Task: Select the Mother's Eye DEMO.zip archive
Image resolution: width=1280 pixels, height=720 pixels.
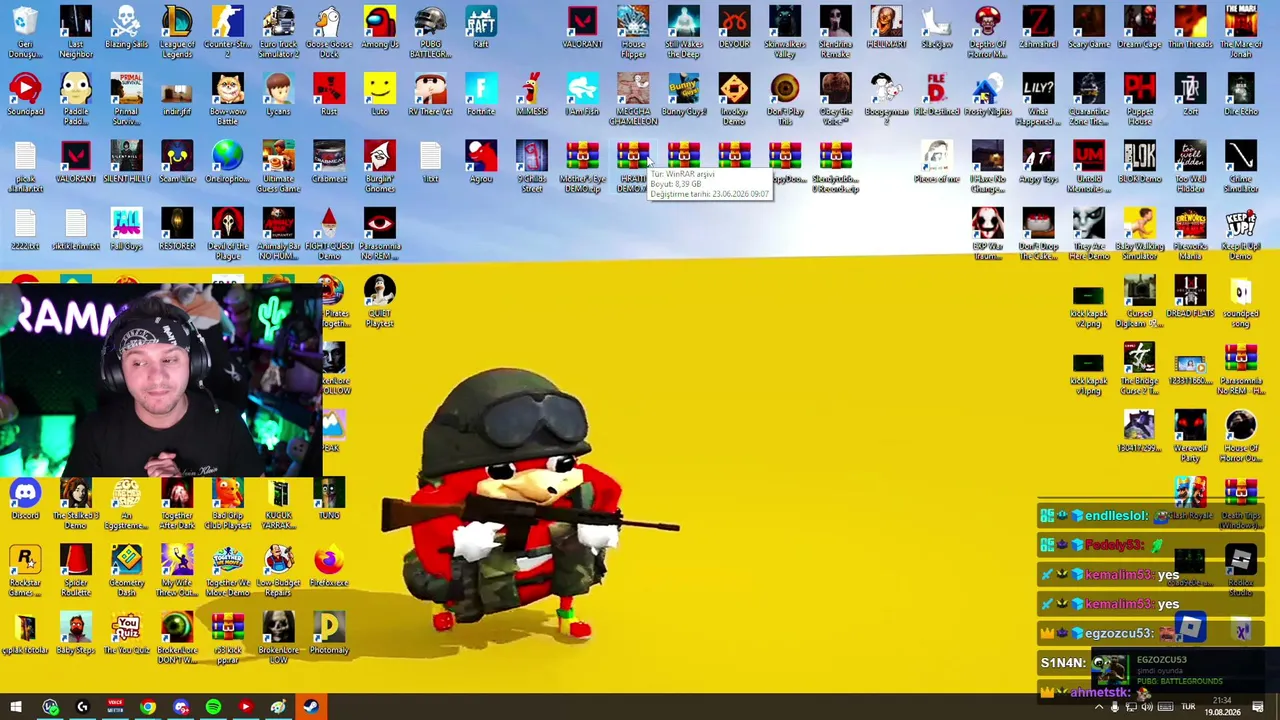Action: point(582,166)
